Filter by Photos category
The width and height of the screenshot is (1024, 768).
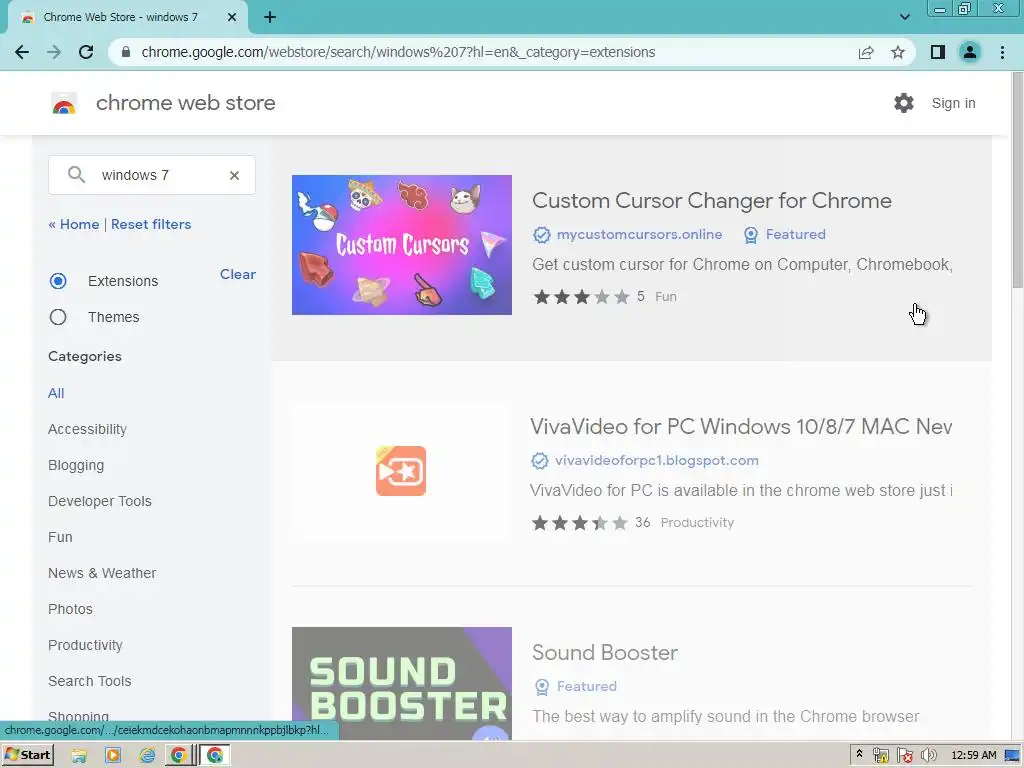click(71, 609)
